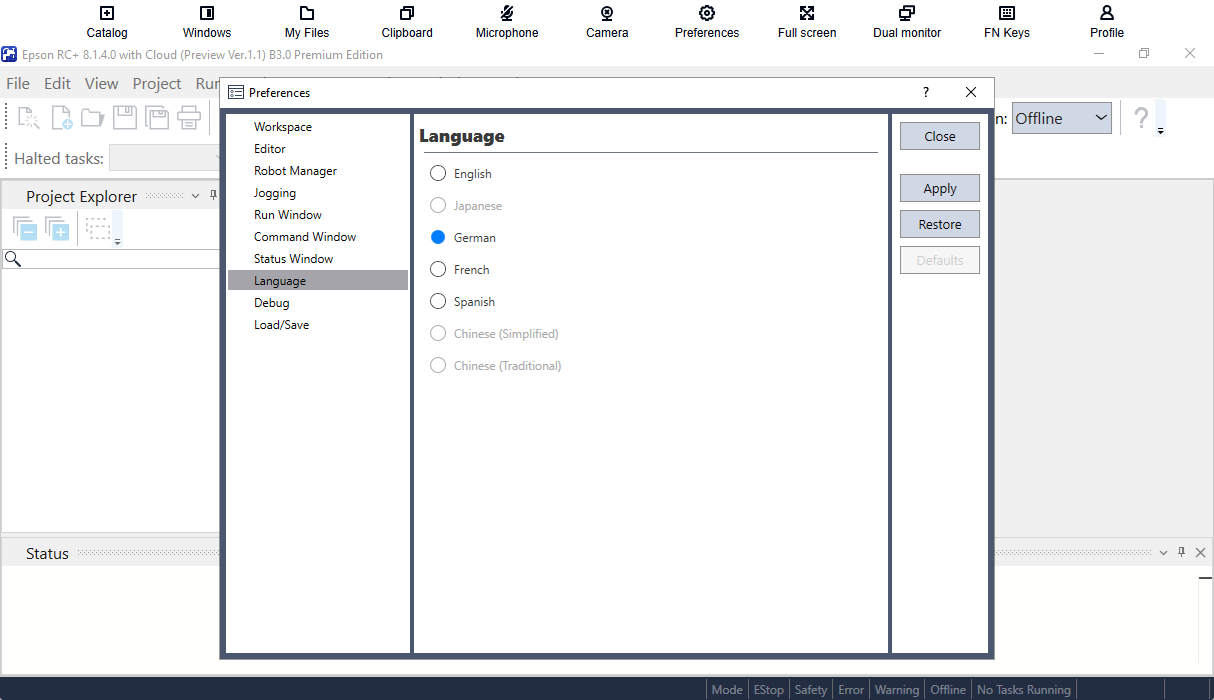Click the Save toolbar icon
1214x700 pixels.
(125, 118)
